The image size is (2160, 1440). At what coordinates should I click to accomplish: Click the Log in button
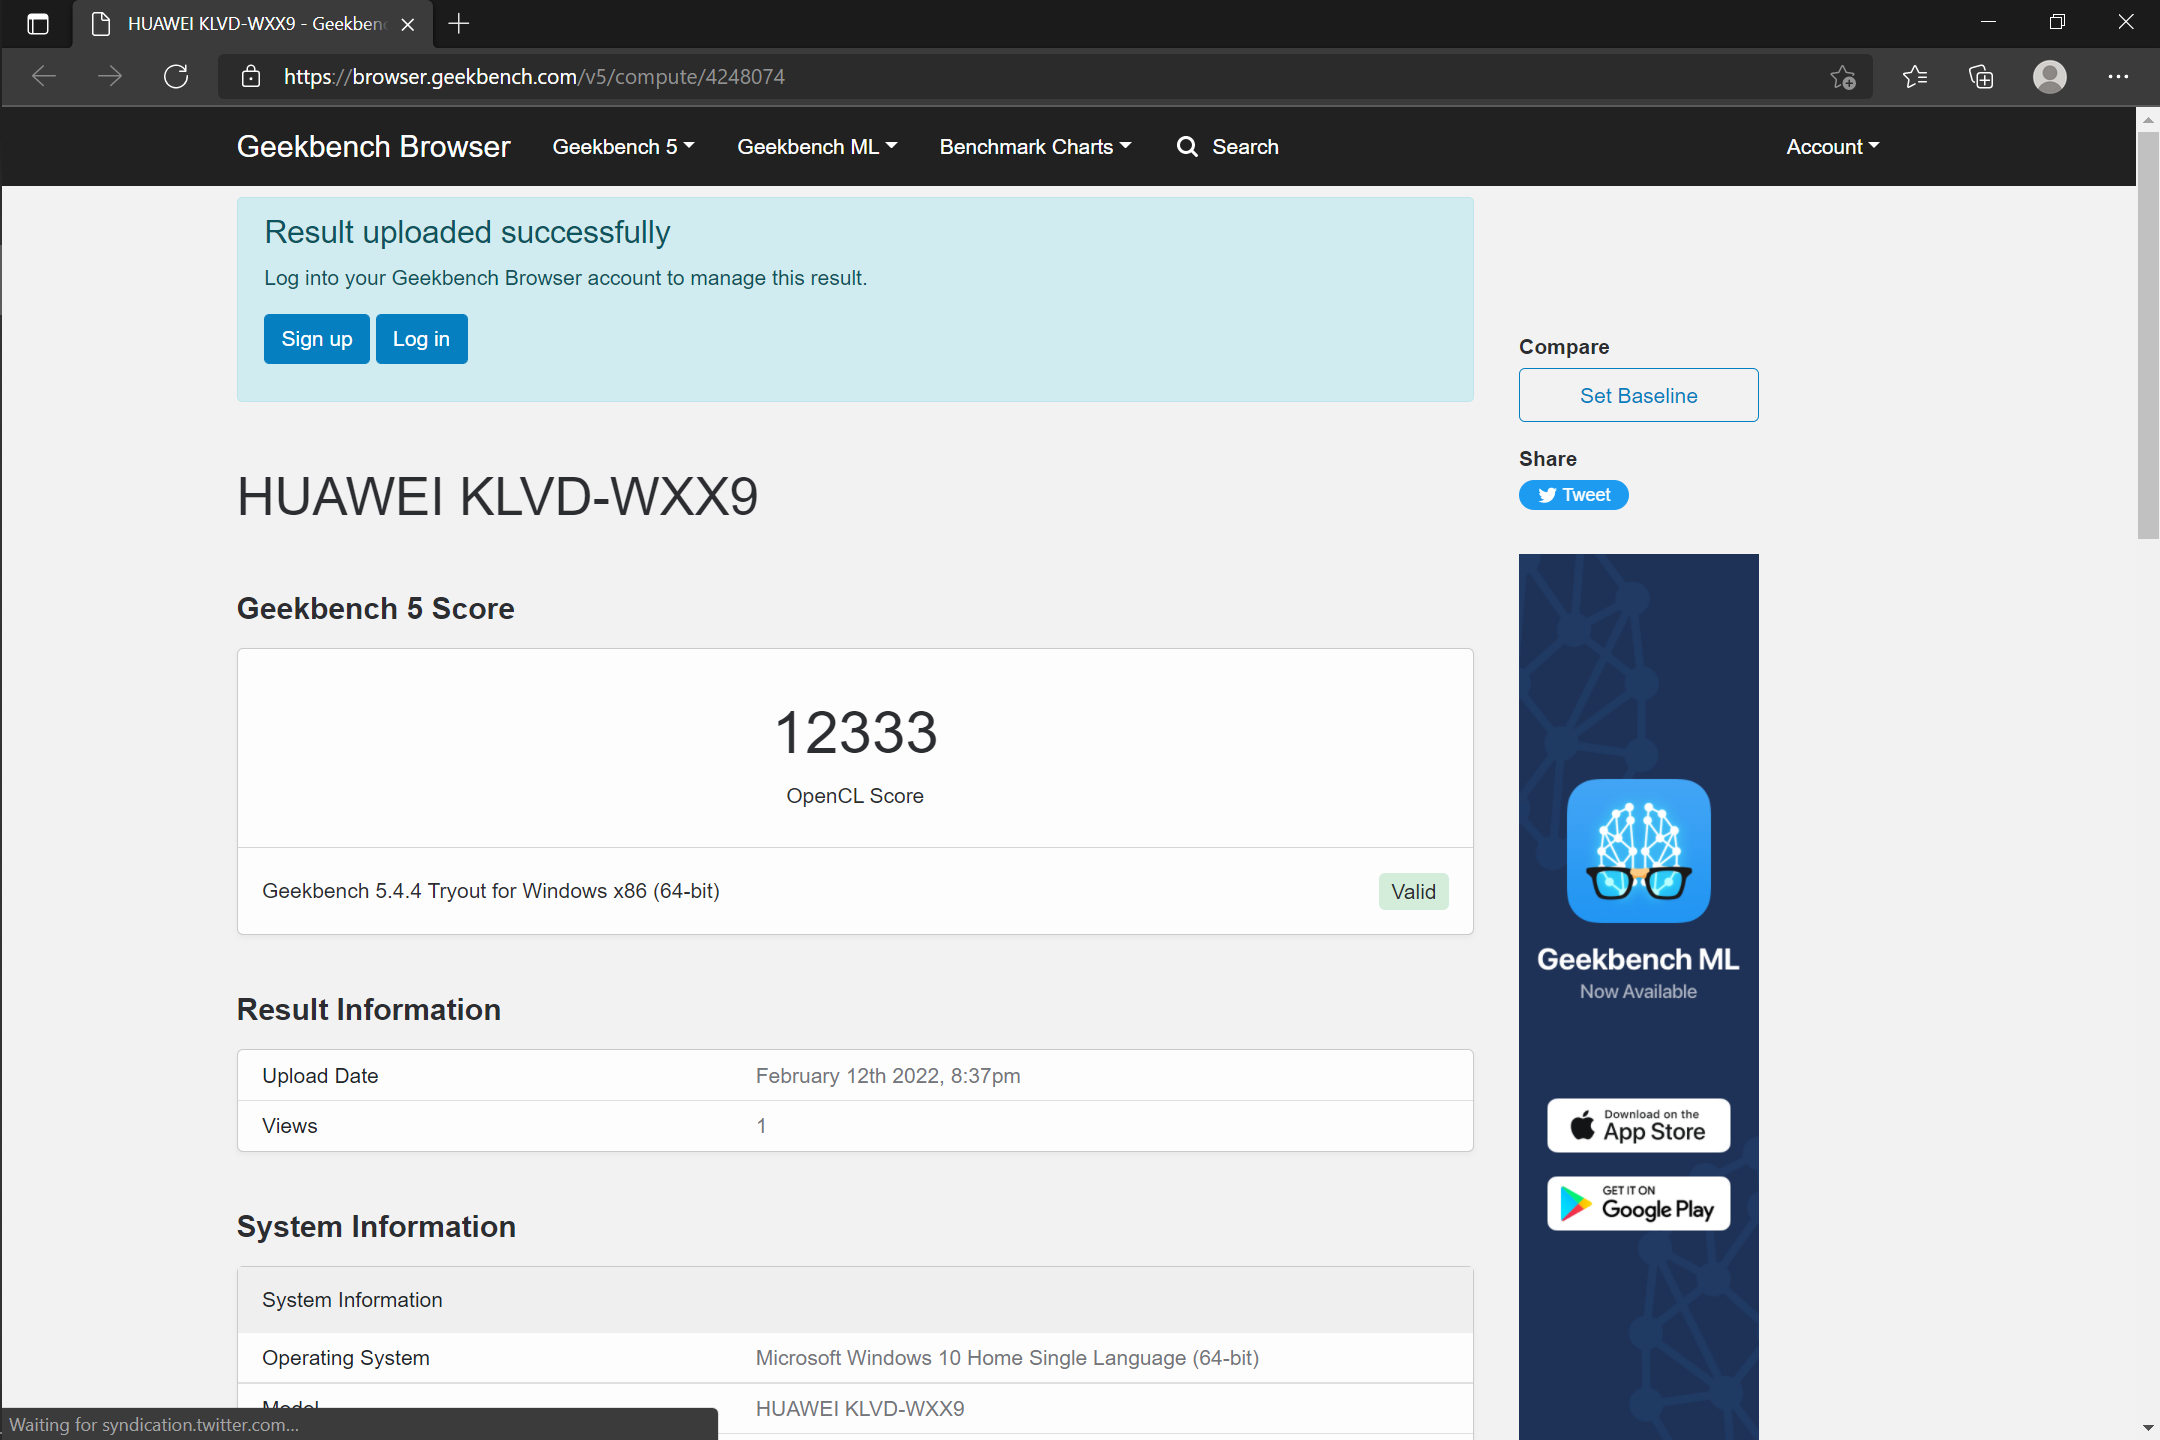coord(421,339)
